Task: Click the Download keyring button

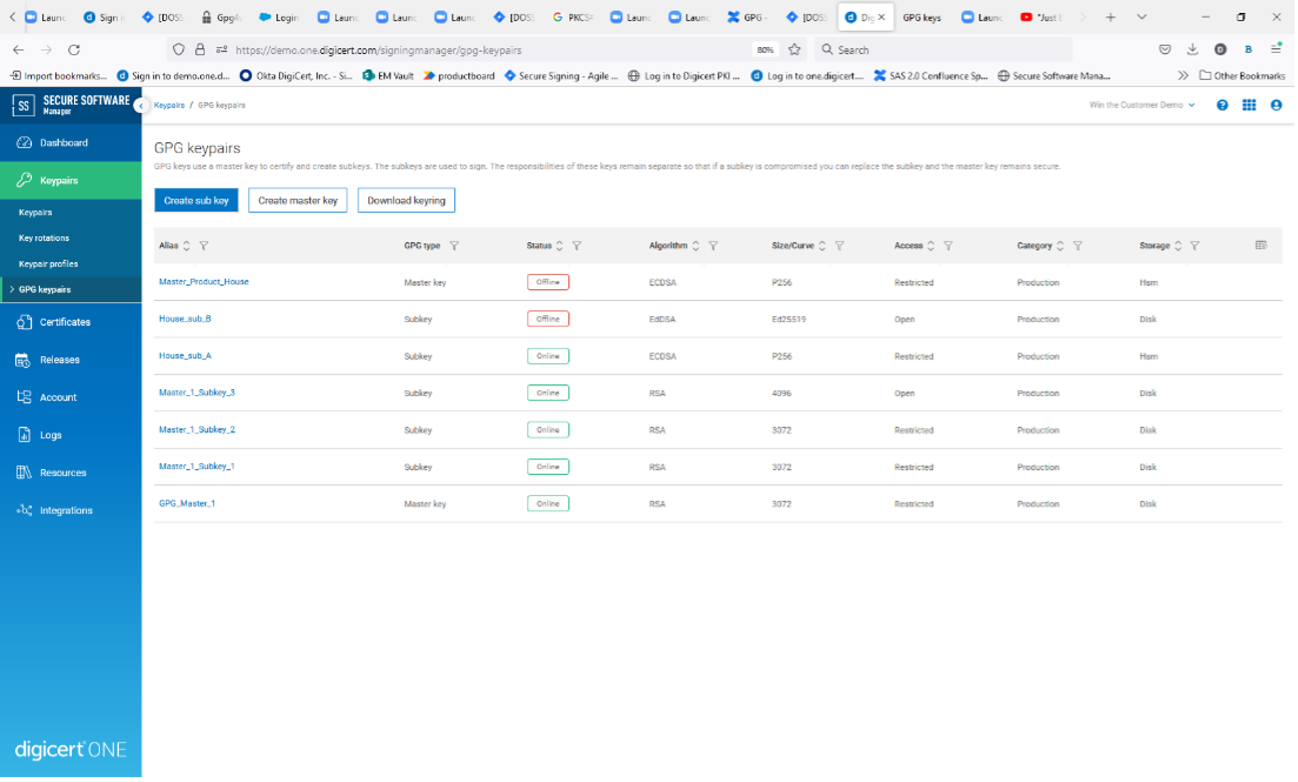Action: 406,200
